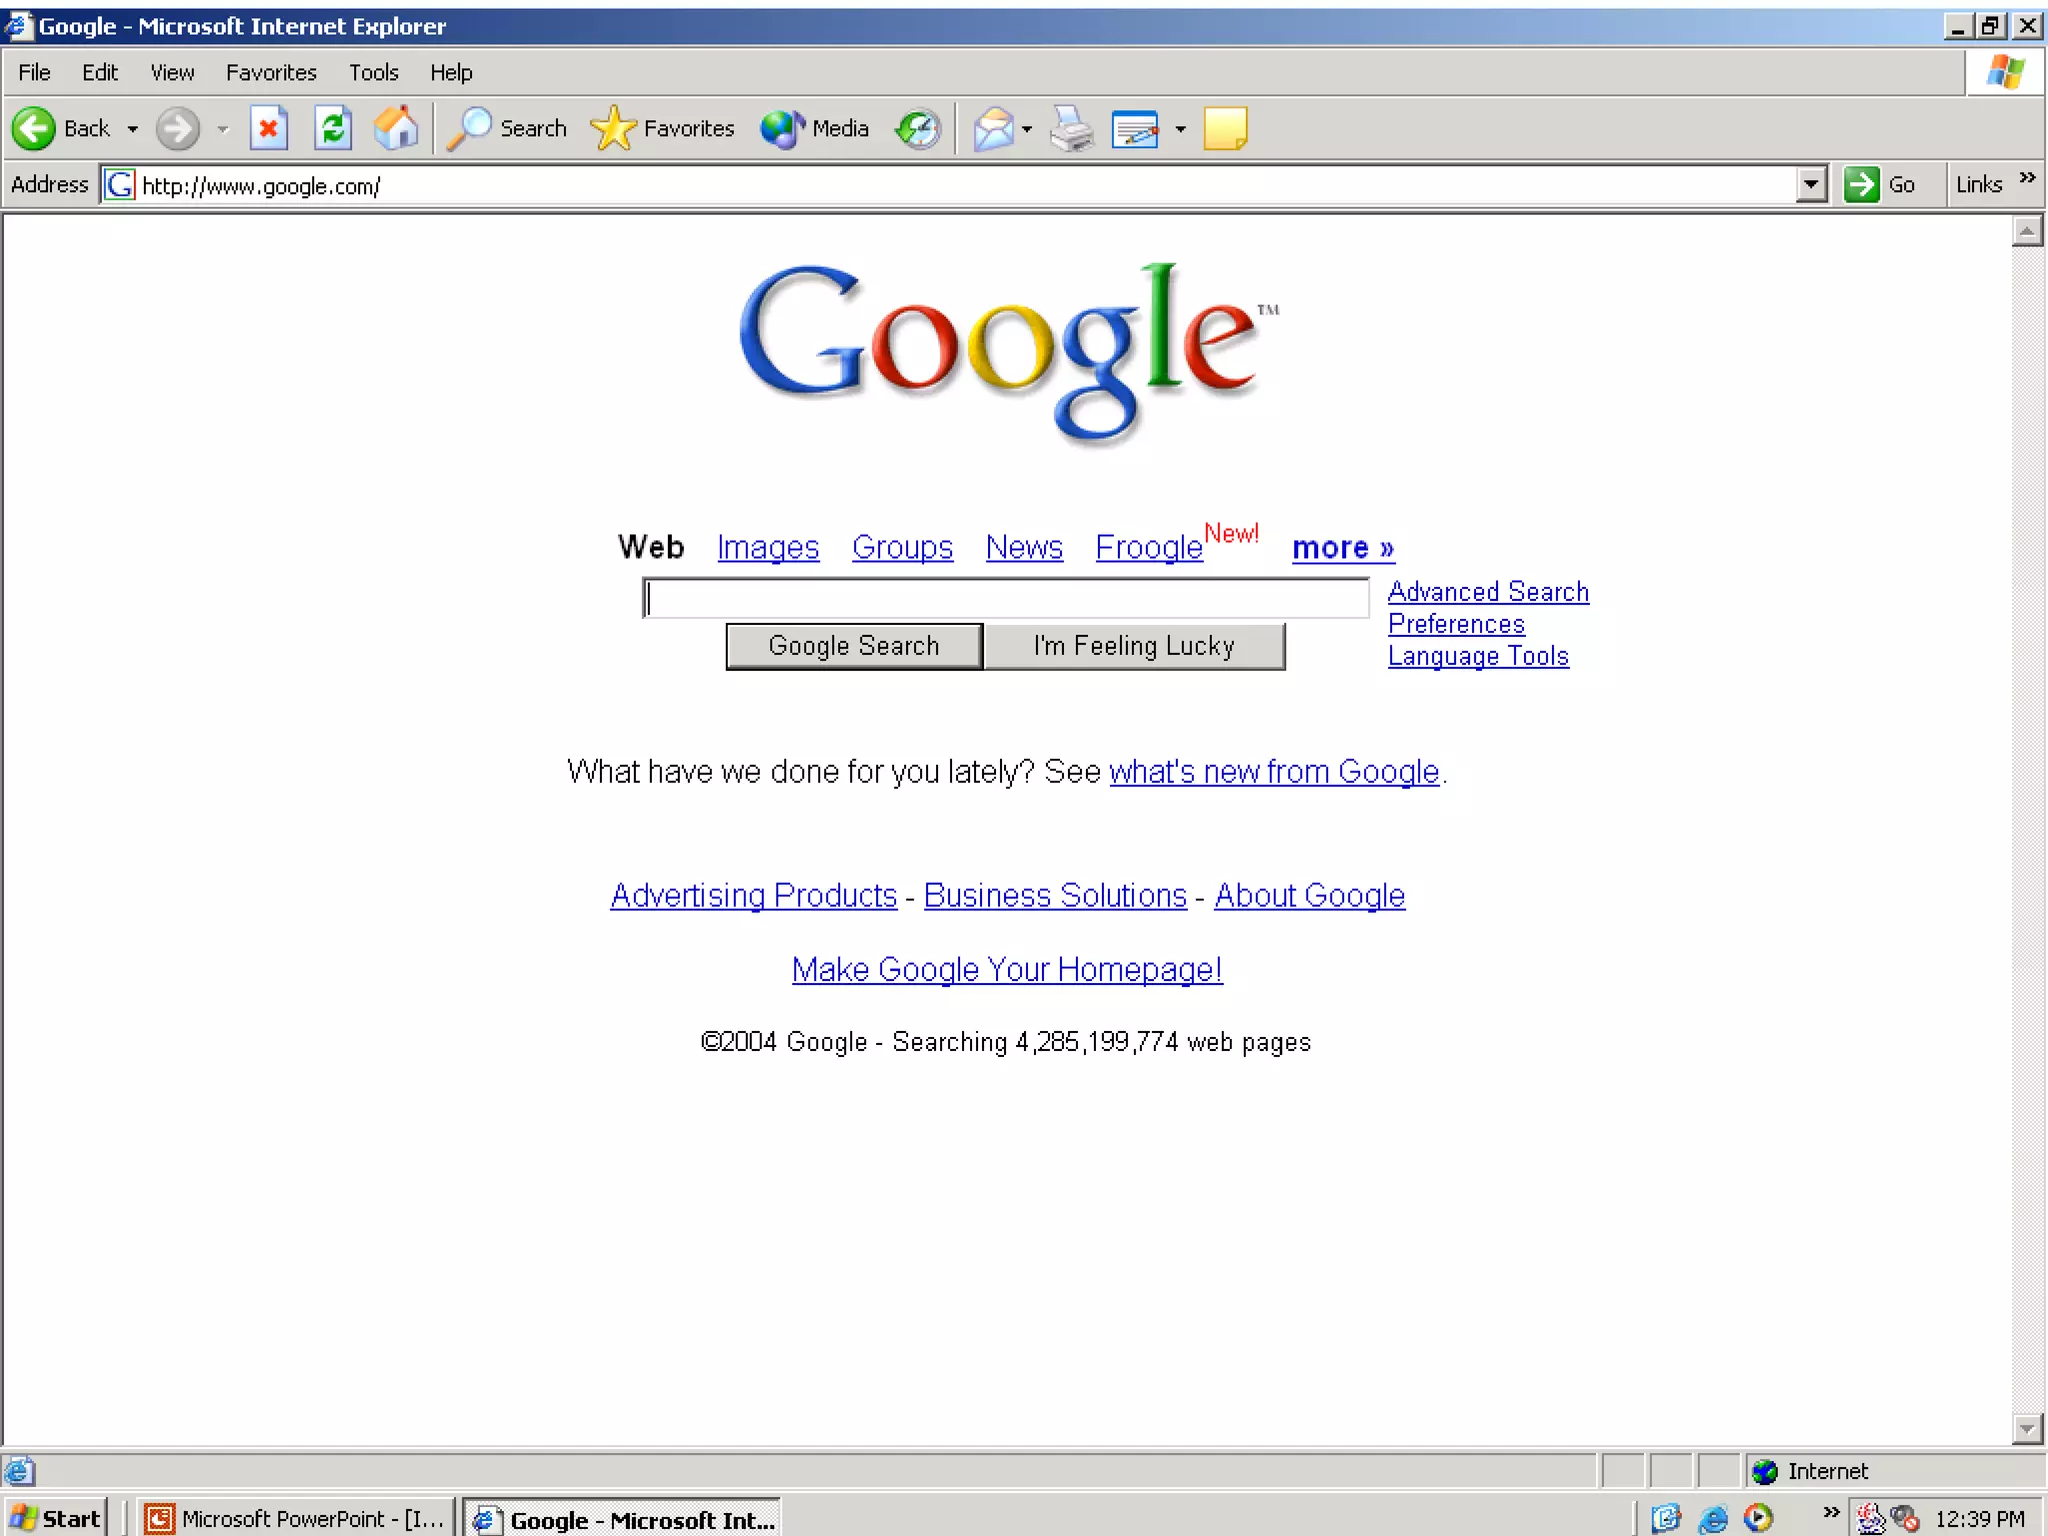Open the Mail toolbar icon
Screen dimensions: 2048x1536
coord(993,129)
